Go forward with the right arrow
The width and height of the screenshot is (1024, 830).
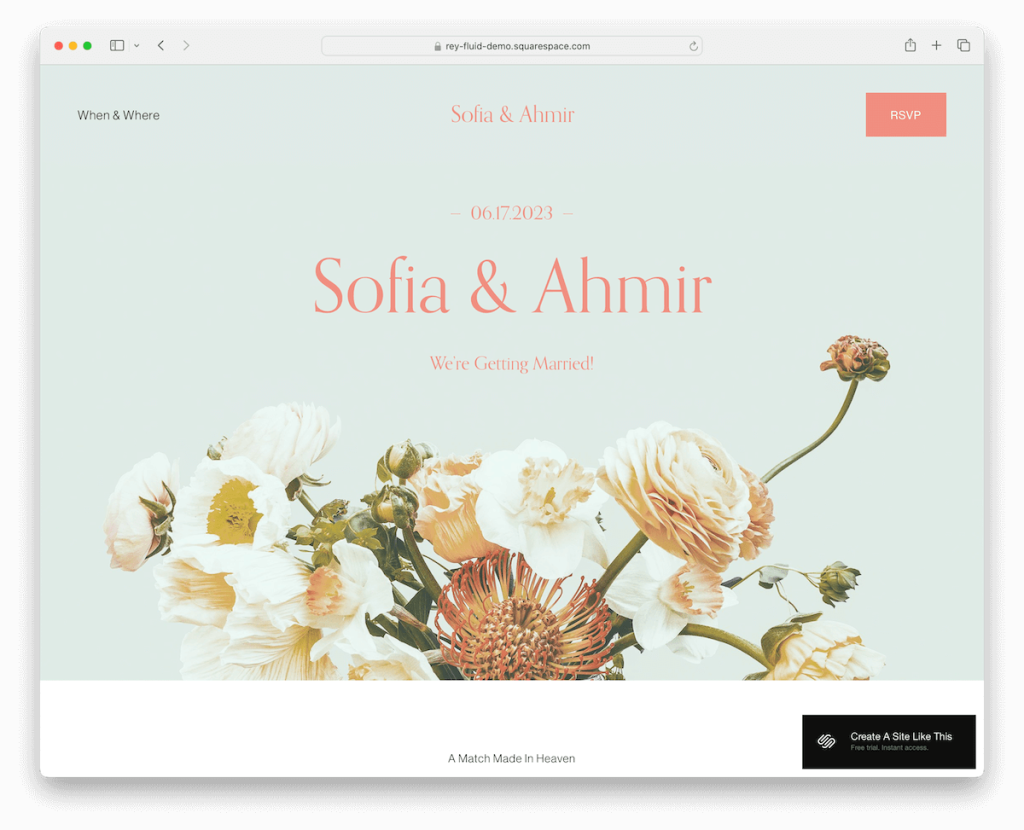(186, 46)
